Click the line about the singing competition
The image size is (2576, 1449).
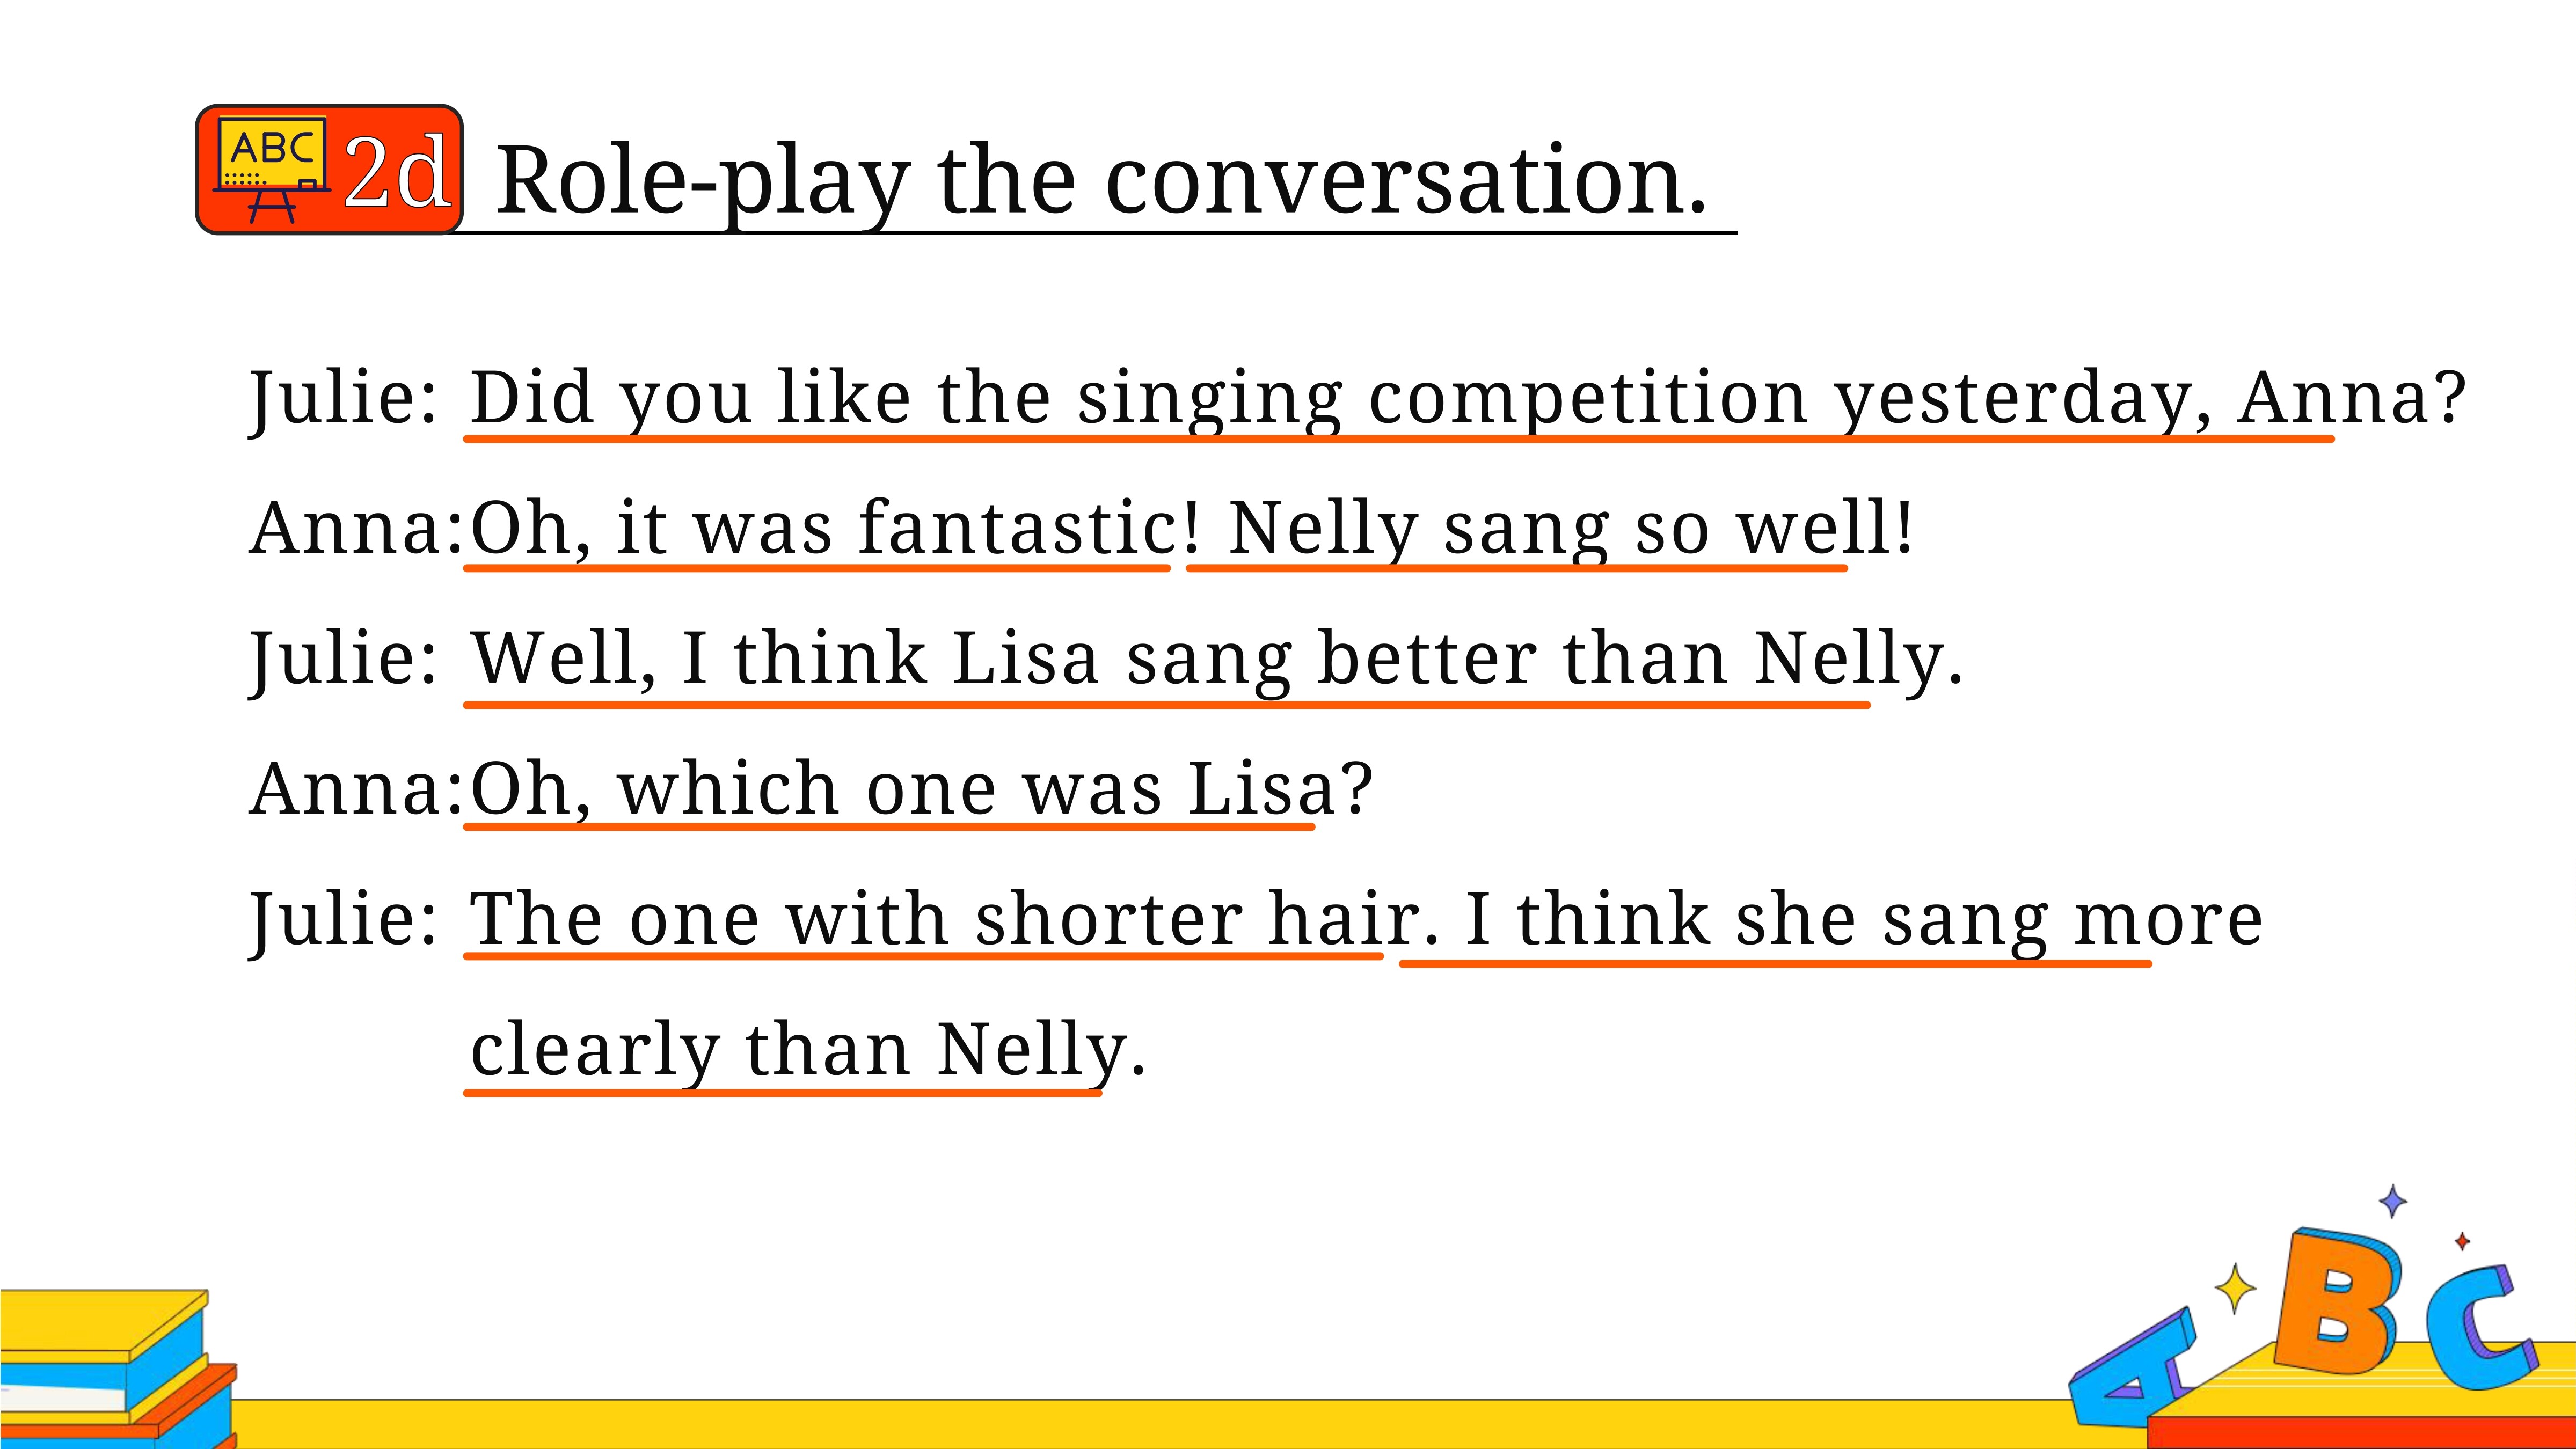(x=1467, y=398)
